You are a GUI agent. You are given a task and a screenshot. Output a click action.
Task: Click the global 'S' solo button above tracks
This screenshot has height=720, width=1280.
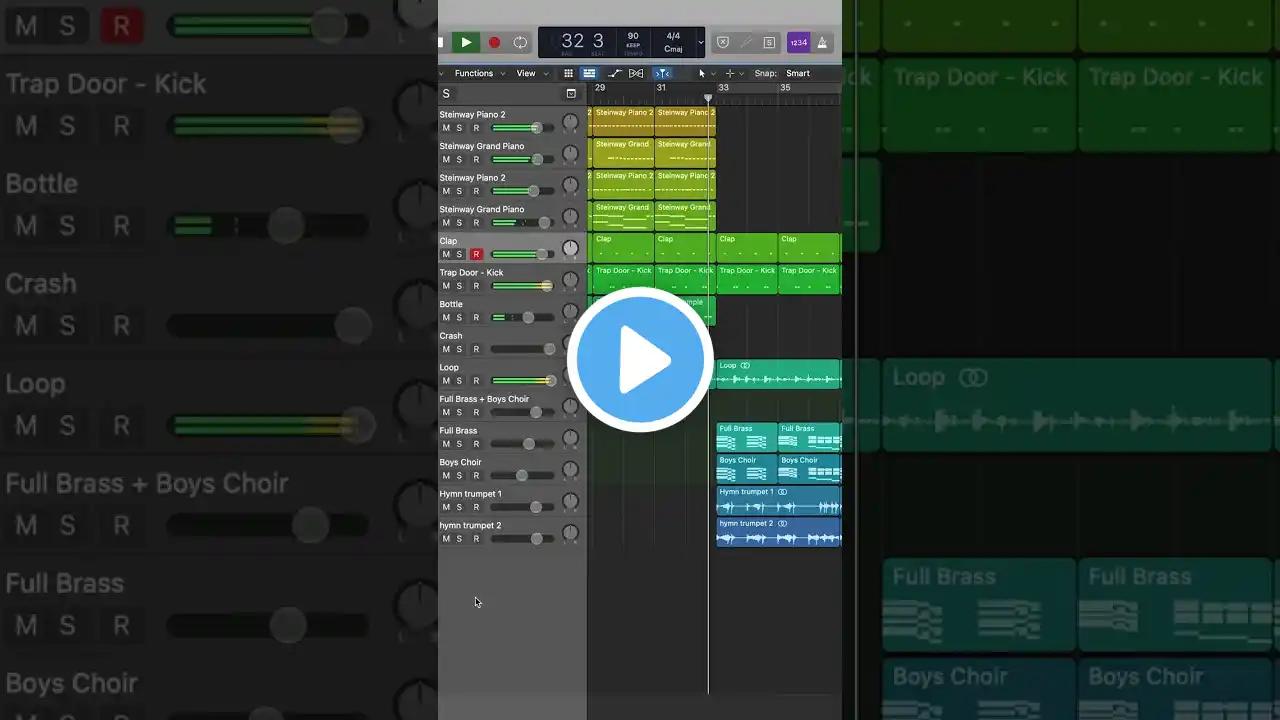coord(446,94)
